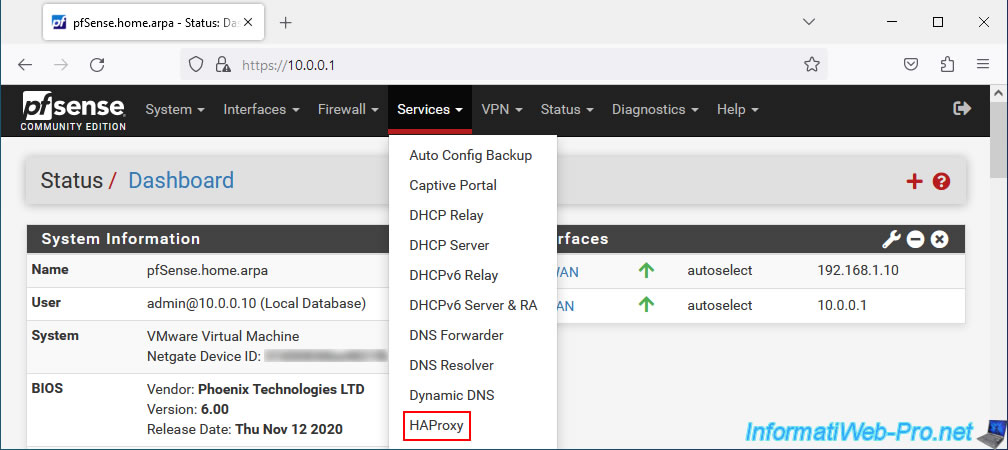Screen dimensions: 1008x450
Task: Click the WAN green up arrow status
Action: coord(646,271)
